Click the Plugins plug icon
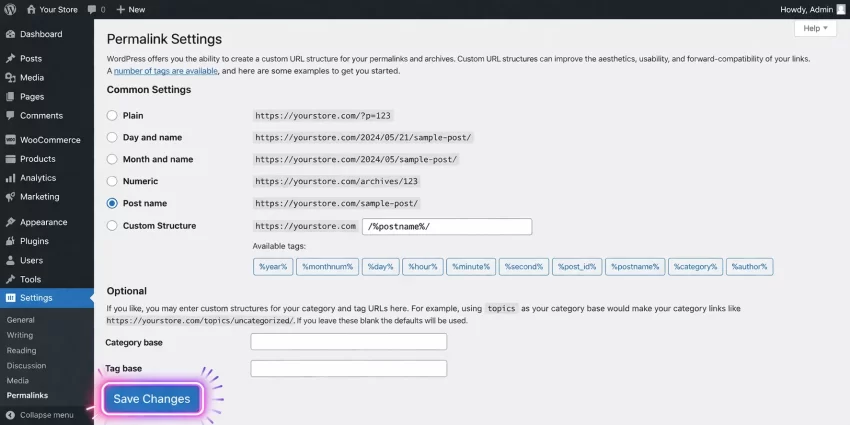This screenshot has width=850, height=425. tap(10, 241)
